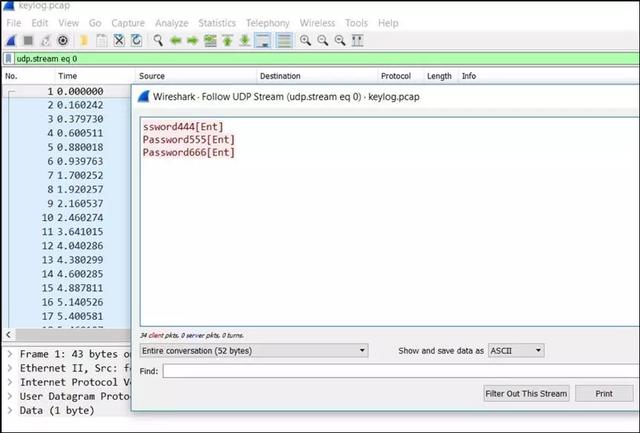Image resolution: width=640 pixels, height=433 pixels.
Task: Click the Print button
Action: point(604,393)
